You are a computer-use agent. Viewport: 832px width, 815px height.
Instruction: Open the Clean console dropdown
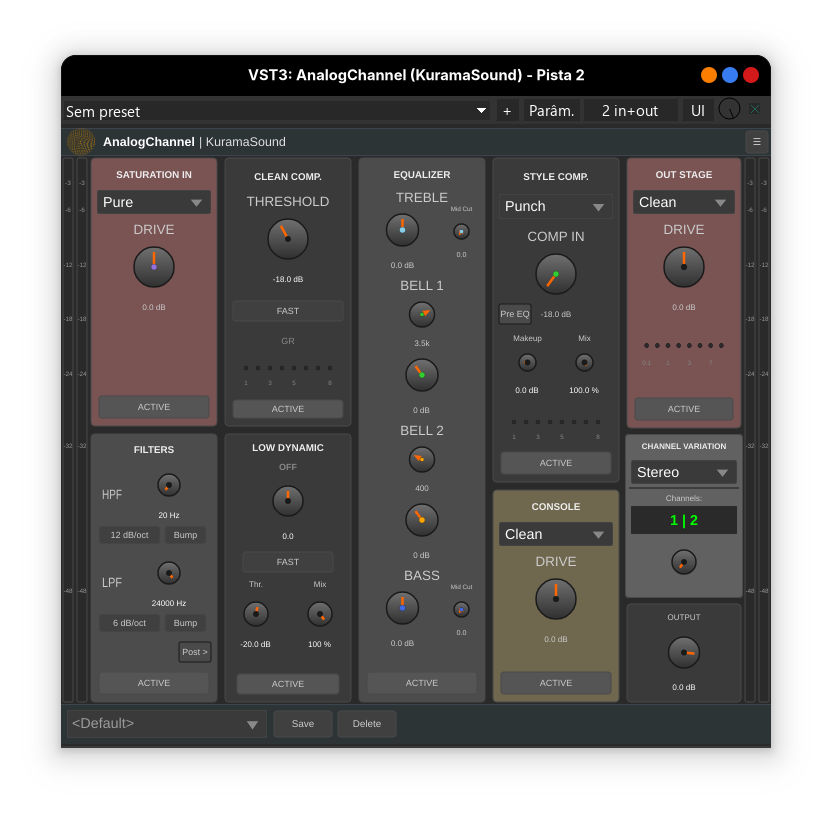point(555,534)
